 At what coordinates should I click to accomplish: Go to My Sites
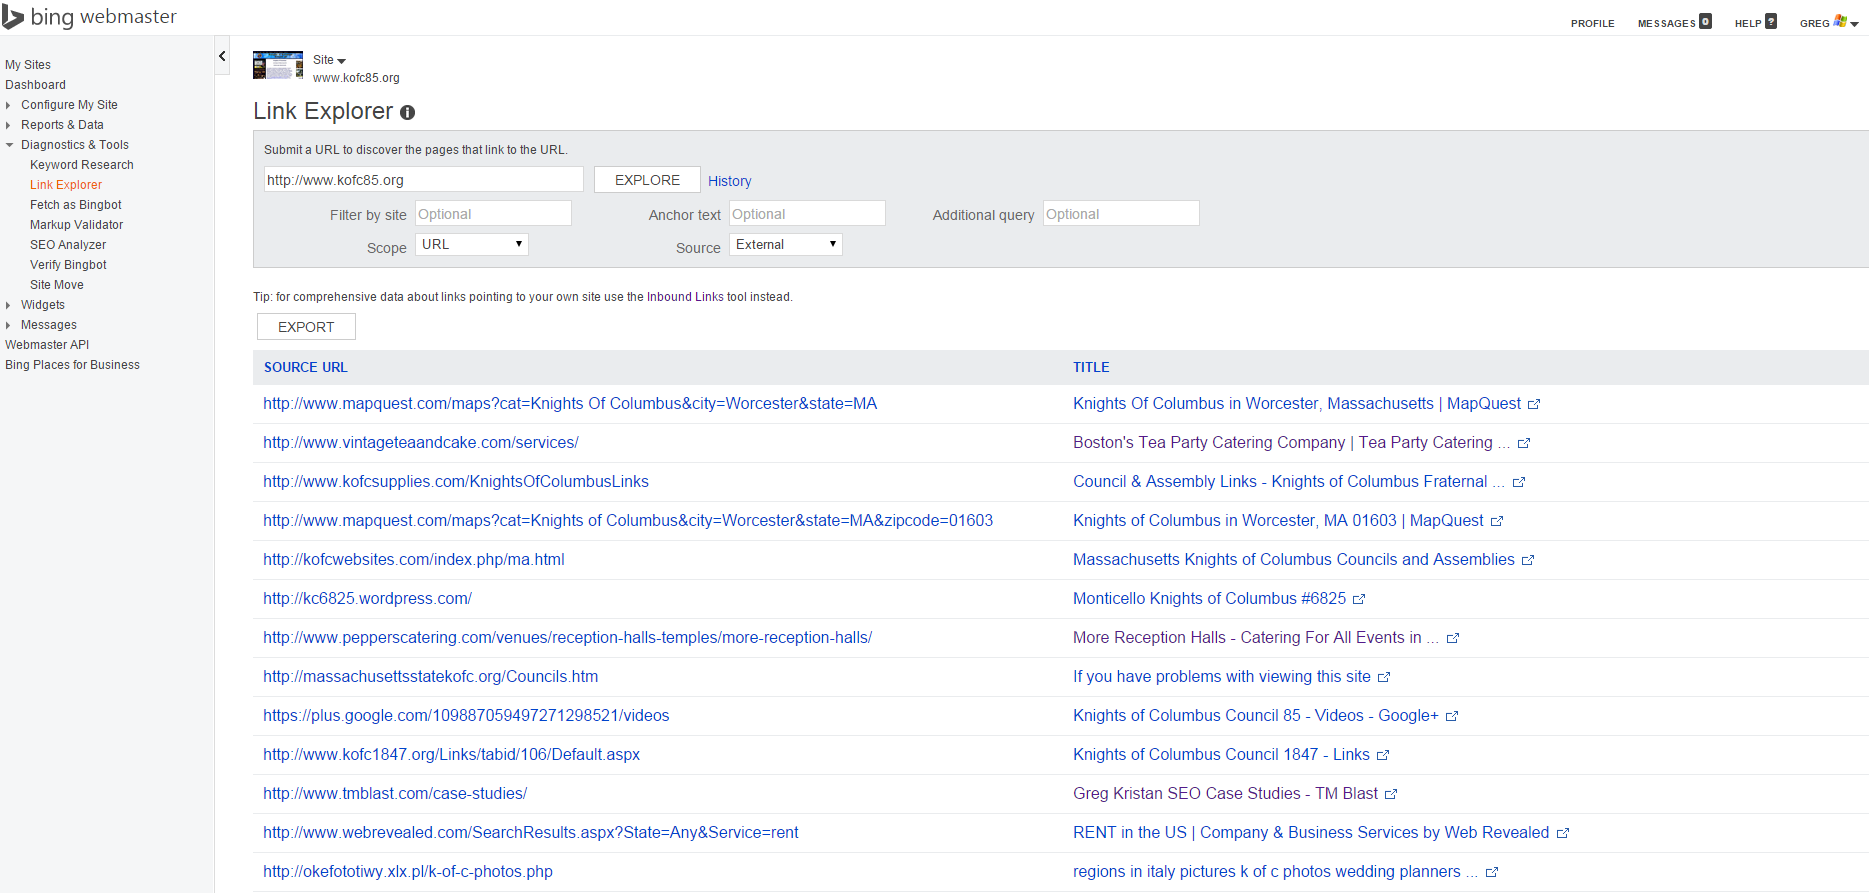point(28,65)
